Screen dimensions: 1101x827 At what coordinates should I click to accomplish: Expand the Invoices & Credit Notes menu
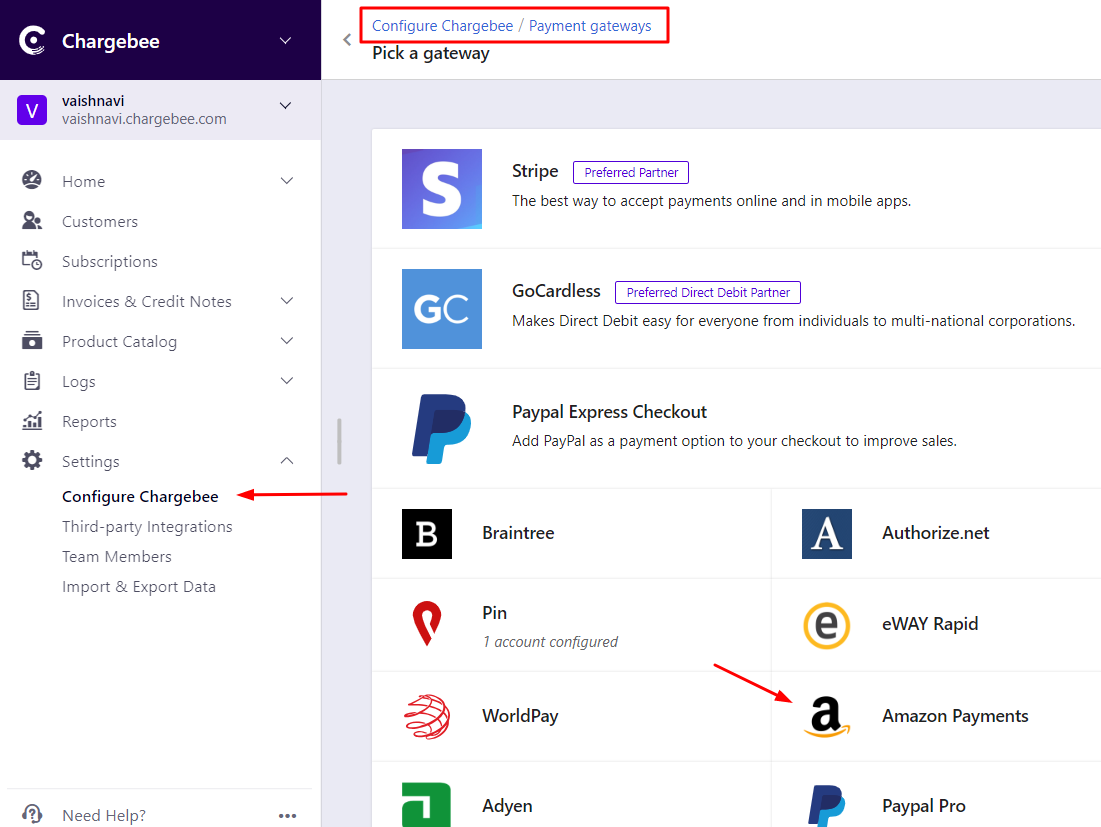point(287,301)
